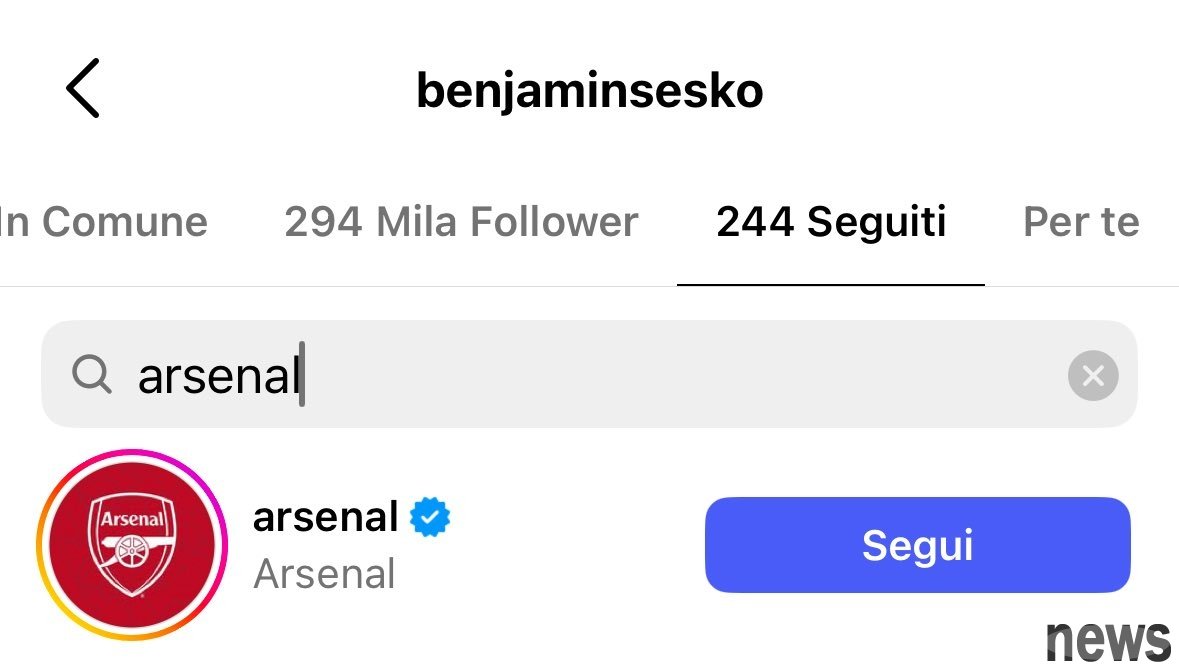Image resolution: width=1179 pixels, height=667 pixels.
Task: Open the arsenal username link
Action: 326,517
